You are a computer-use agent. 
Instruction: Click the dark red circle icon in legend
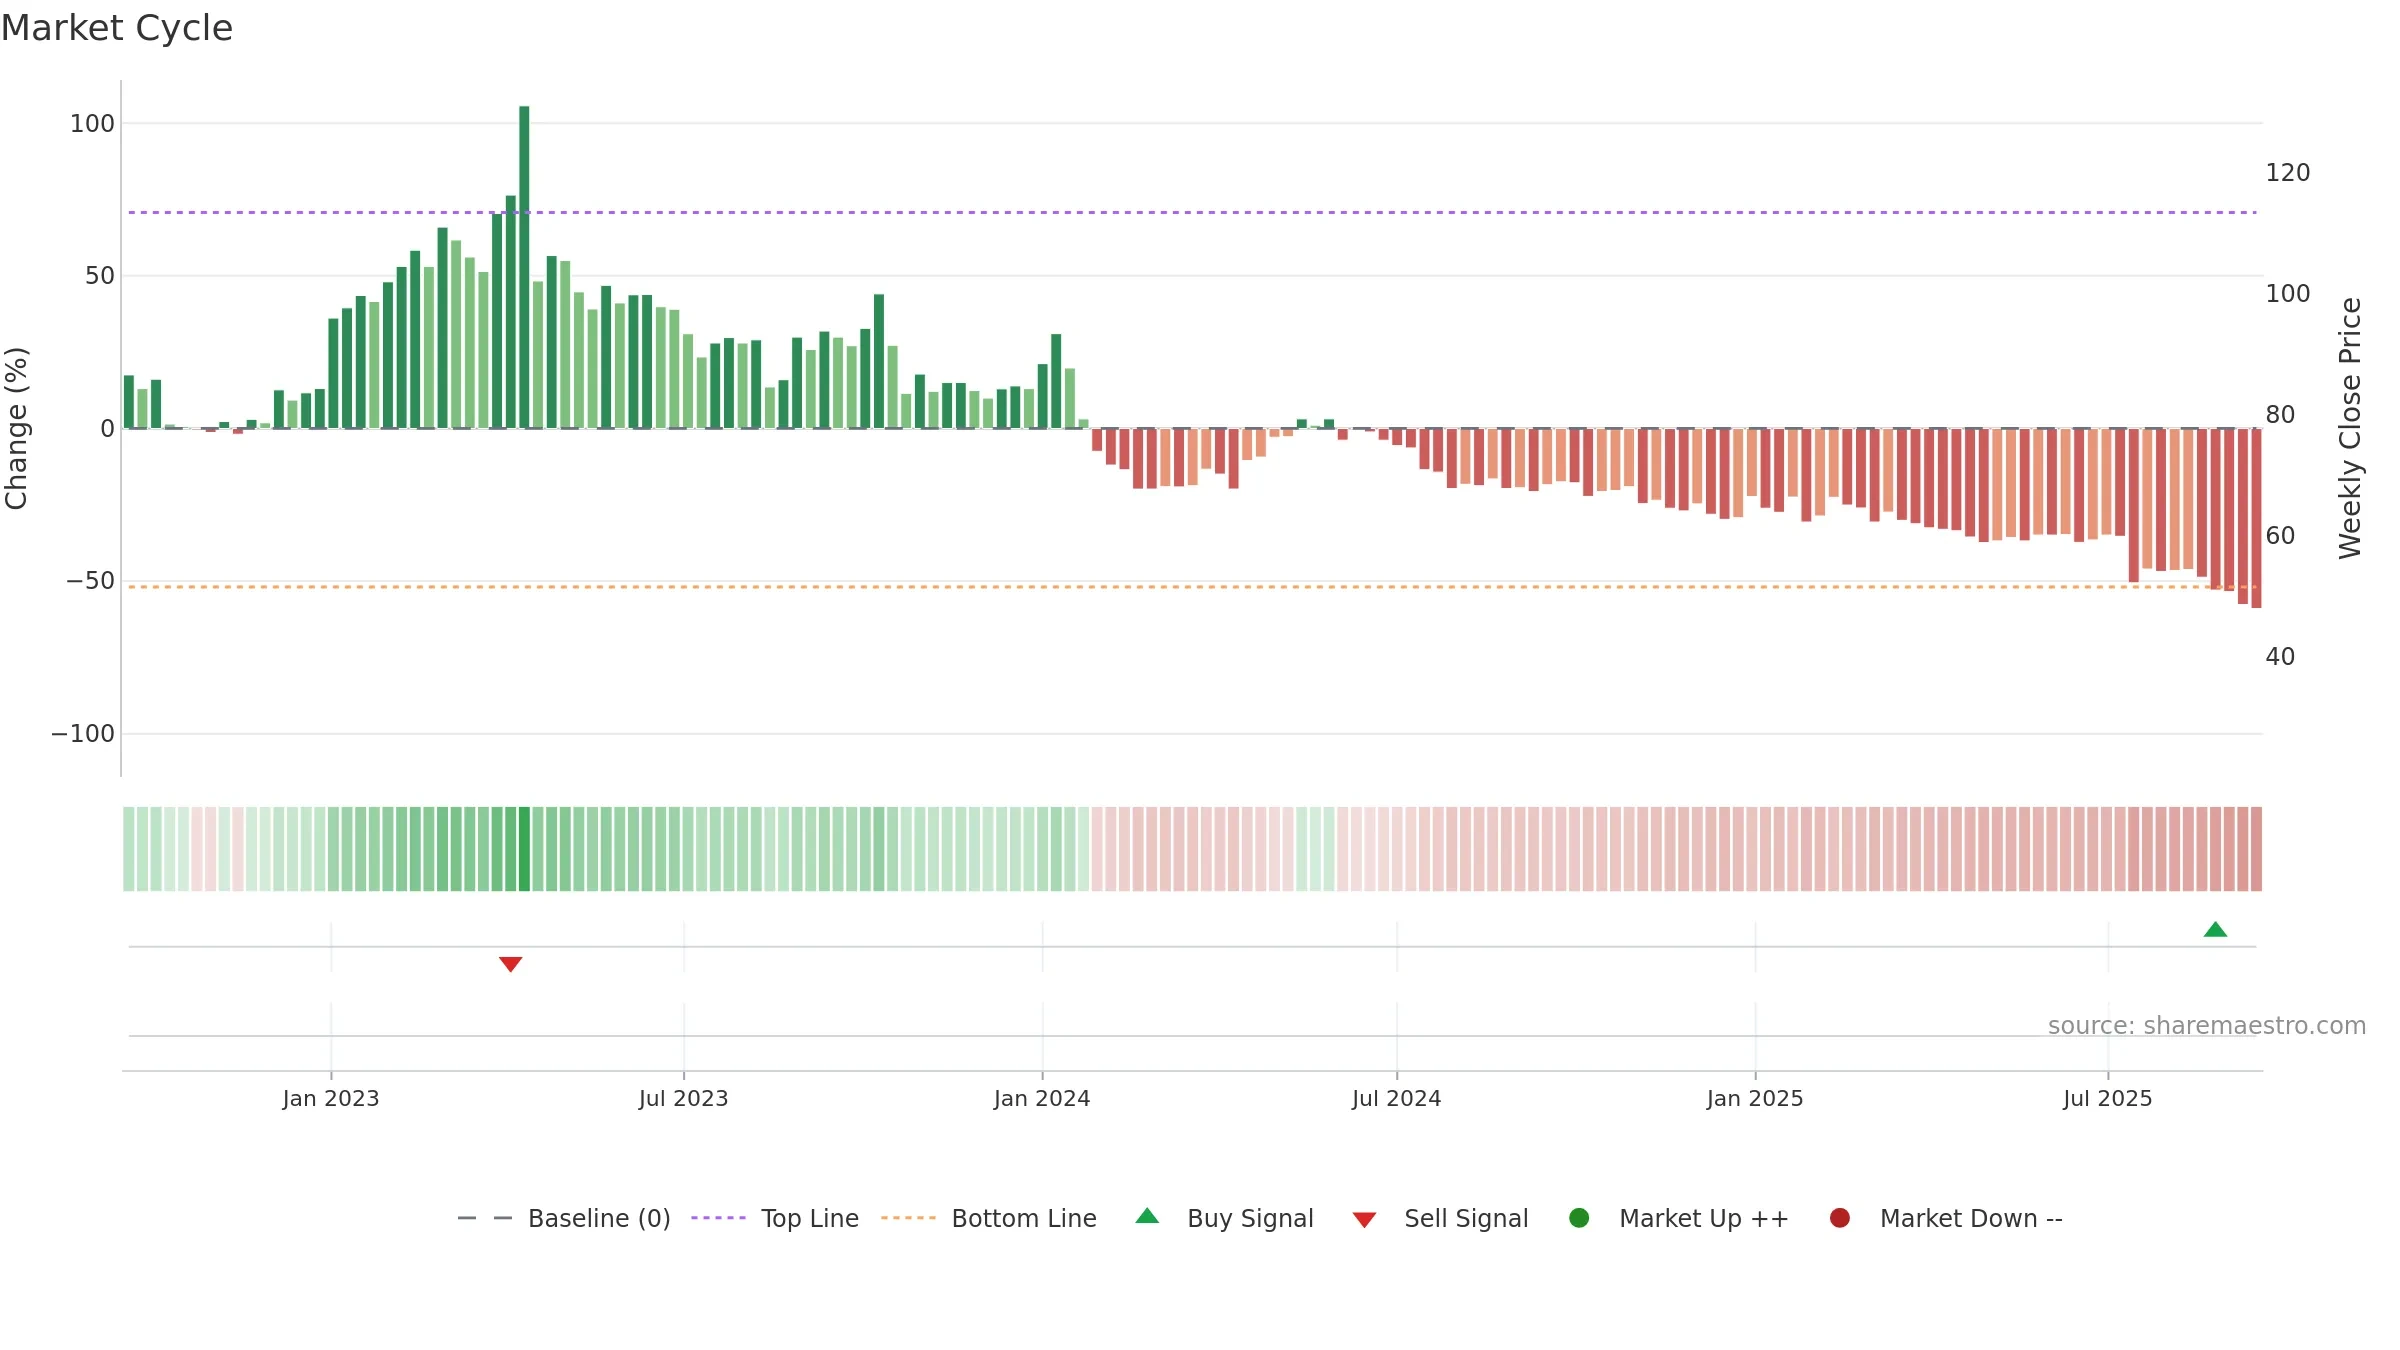pyautogui.click(x=1839, y=1218)
